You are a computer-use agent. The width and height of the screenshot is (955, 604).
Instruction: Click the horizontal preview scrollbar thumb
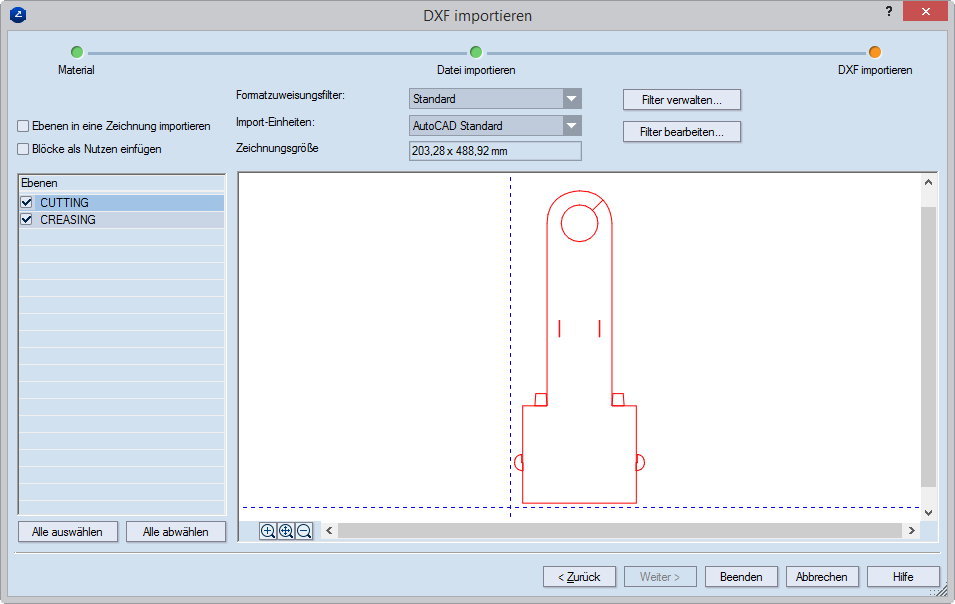[619, 530]
